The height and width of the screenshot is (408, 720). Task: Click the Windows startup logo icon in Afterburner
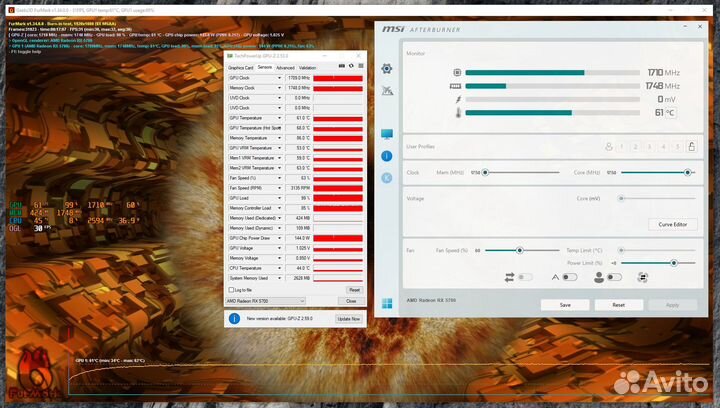point(387,304)
